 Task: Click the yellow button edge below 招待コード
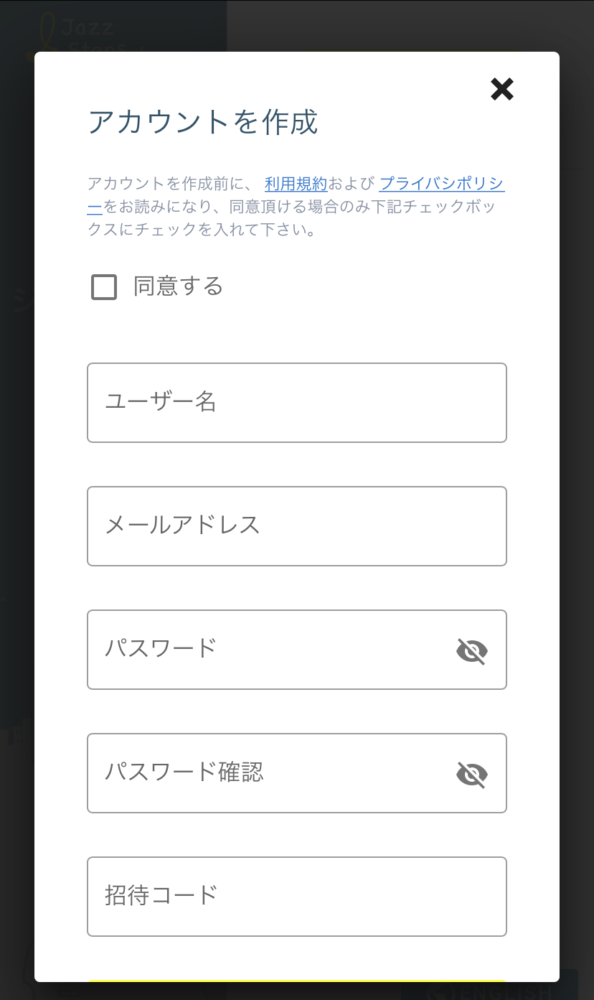[297, 980]
